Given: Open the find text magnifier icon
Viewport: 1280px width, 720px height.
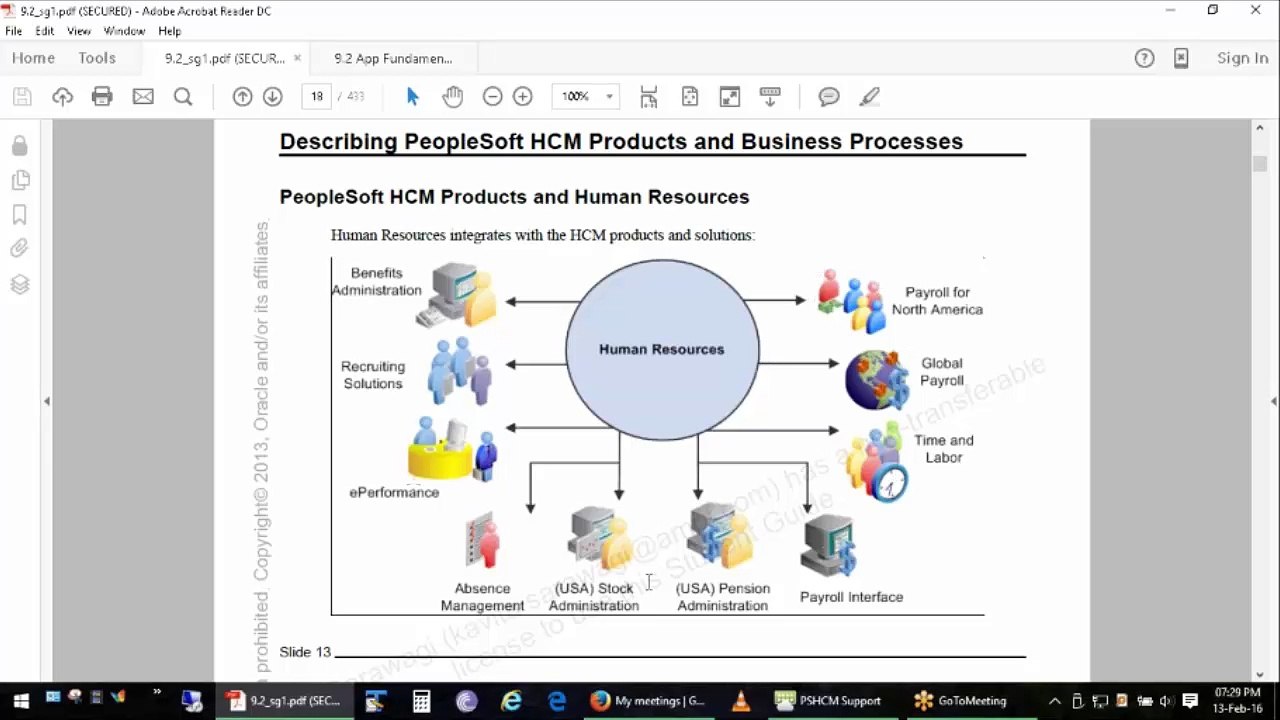Looking at the screenshot, I should coord(183,97).
